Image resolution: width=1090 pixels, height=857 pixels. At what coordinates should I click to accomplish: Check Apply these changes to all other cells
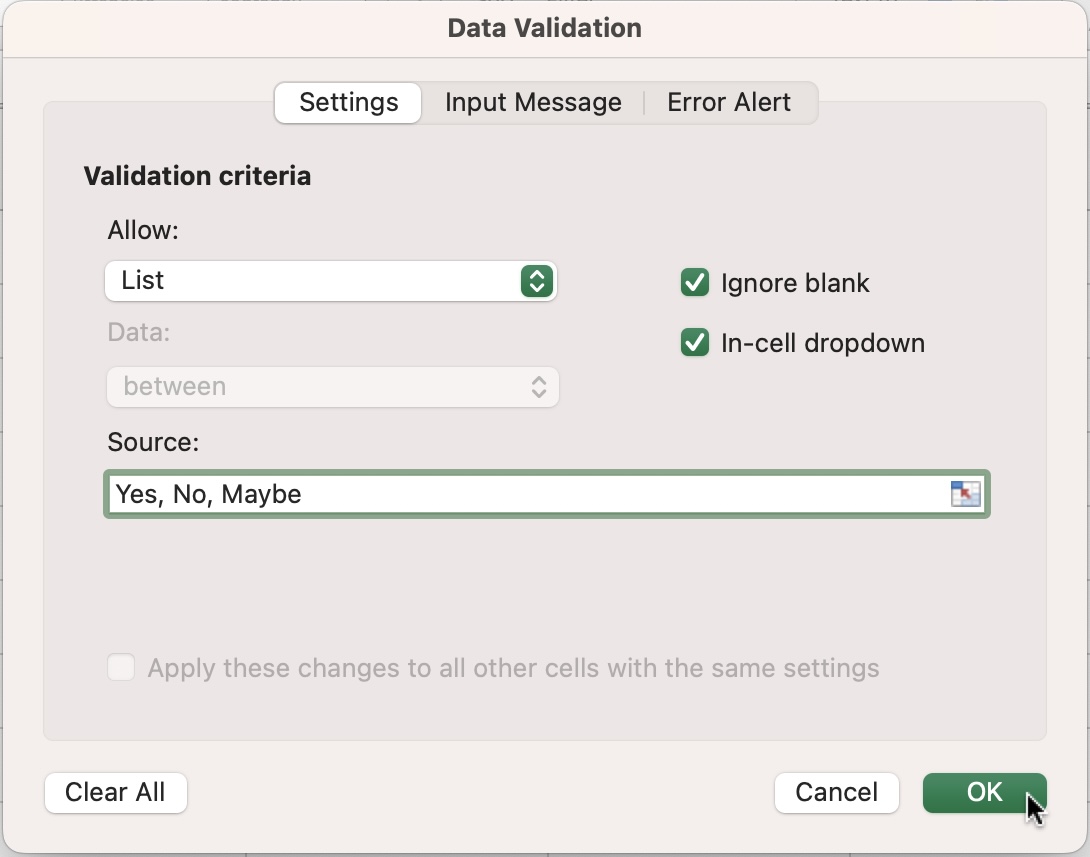[121, 667]
